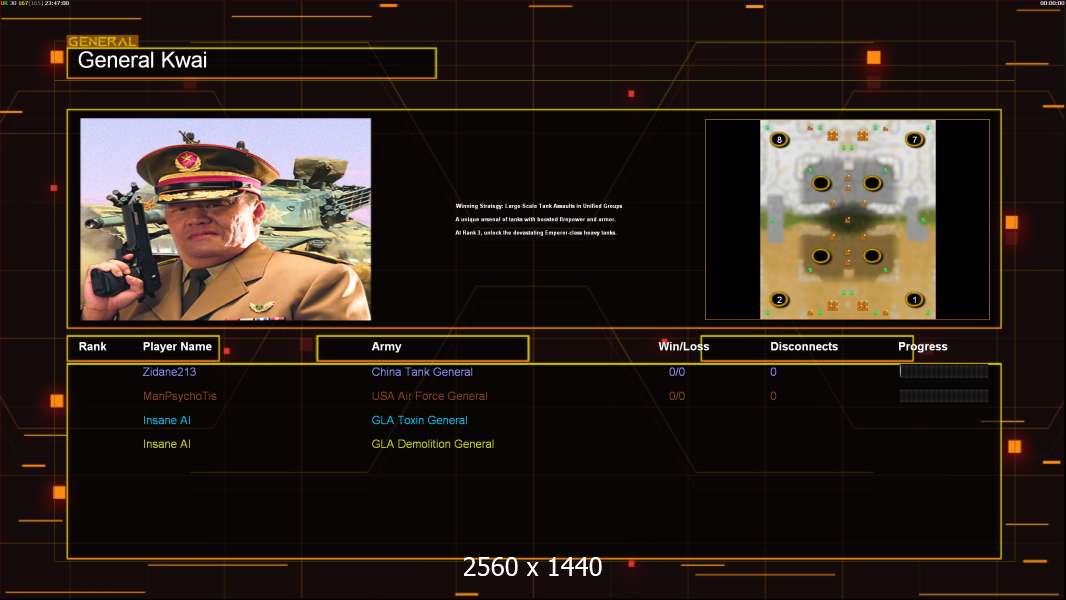Select player ManPsychoTis in the list
Image resolution: width=1066 pixels, height=600 pixels.
(x=180, y=396)
